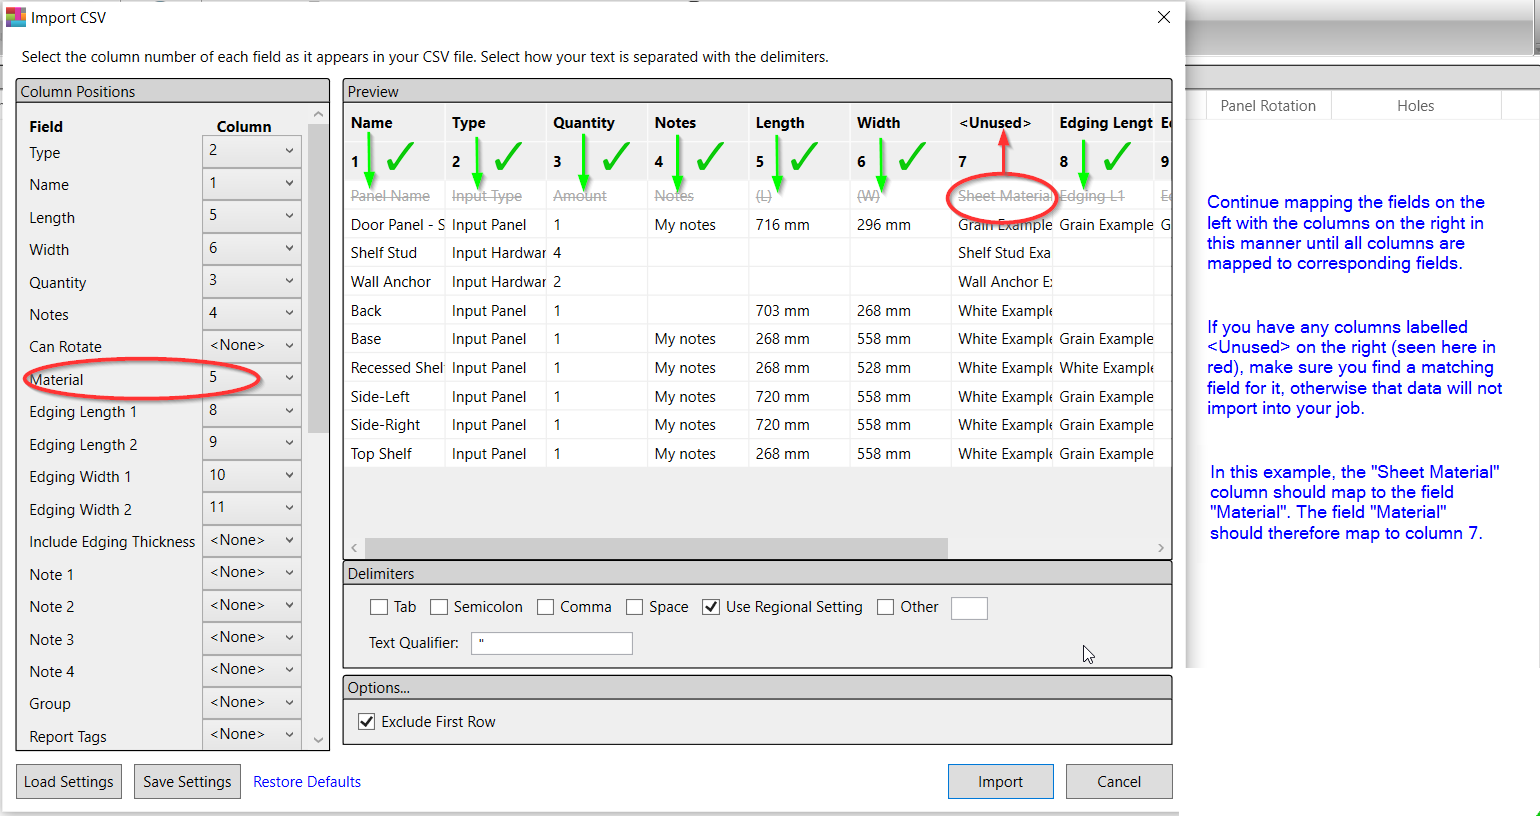Image resolution: width=1540 pixels, height=816 pixels.
Task: Click the Column Positions scroll down arrow
Action: coord(319,741)
